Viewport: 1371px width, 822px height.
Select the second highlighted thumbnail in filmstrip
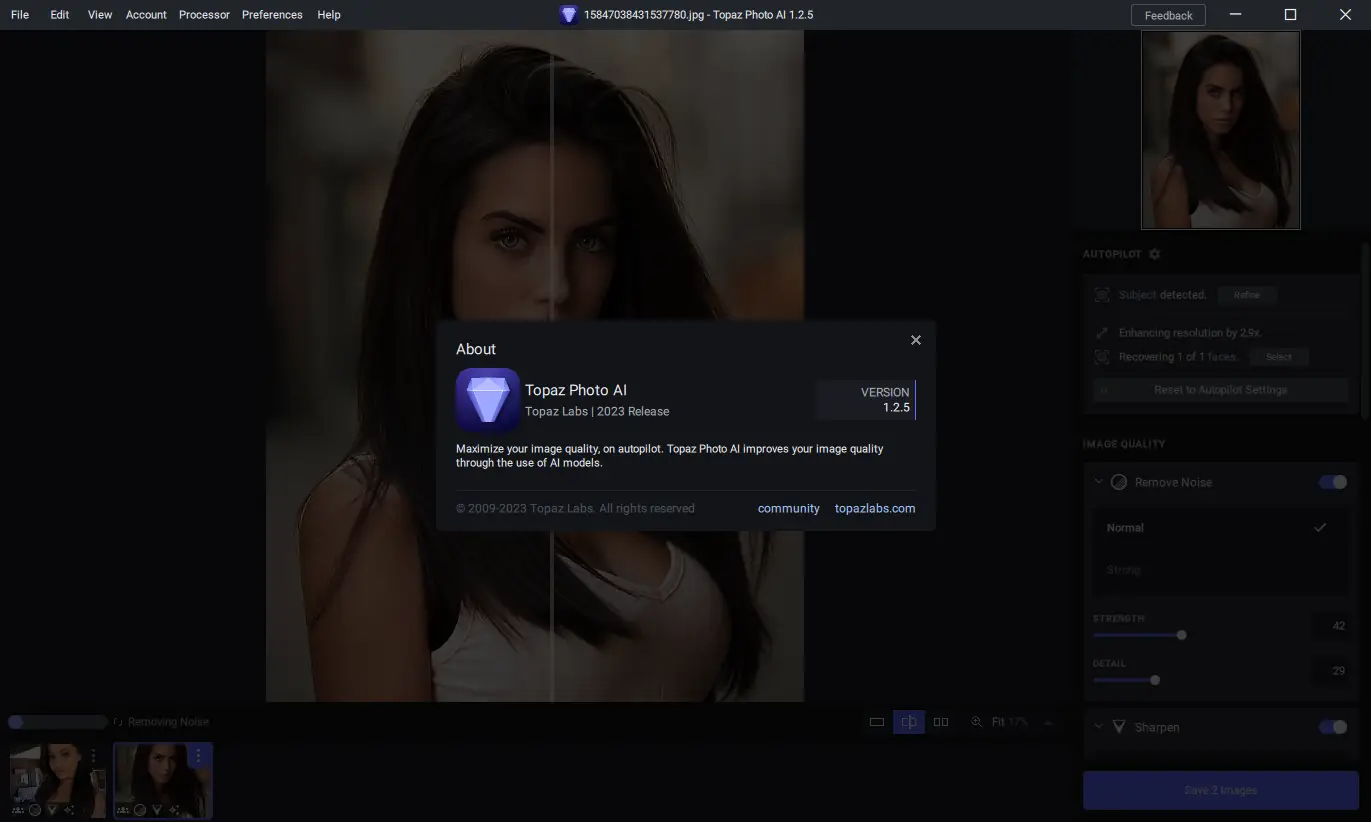(162, 781)
